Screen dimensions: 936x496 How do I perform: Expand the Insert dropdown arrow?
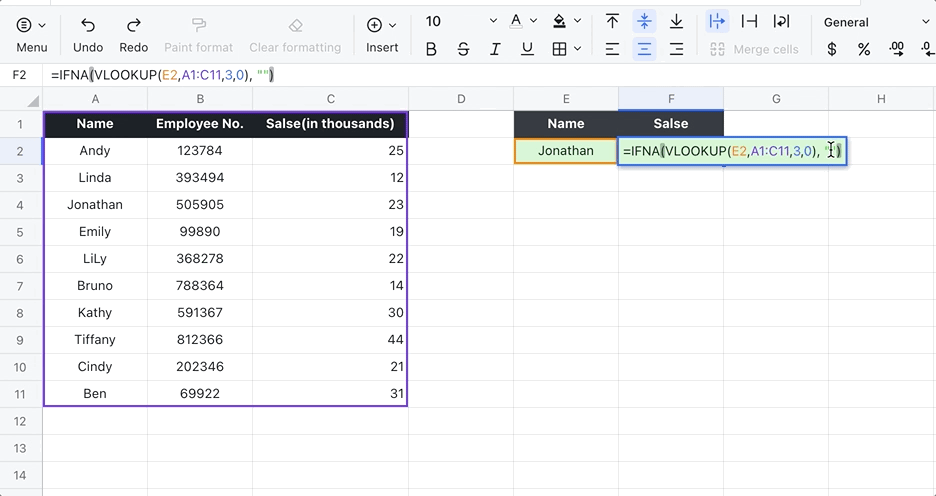[392, 25]
